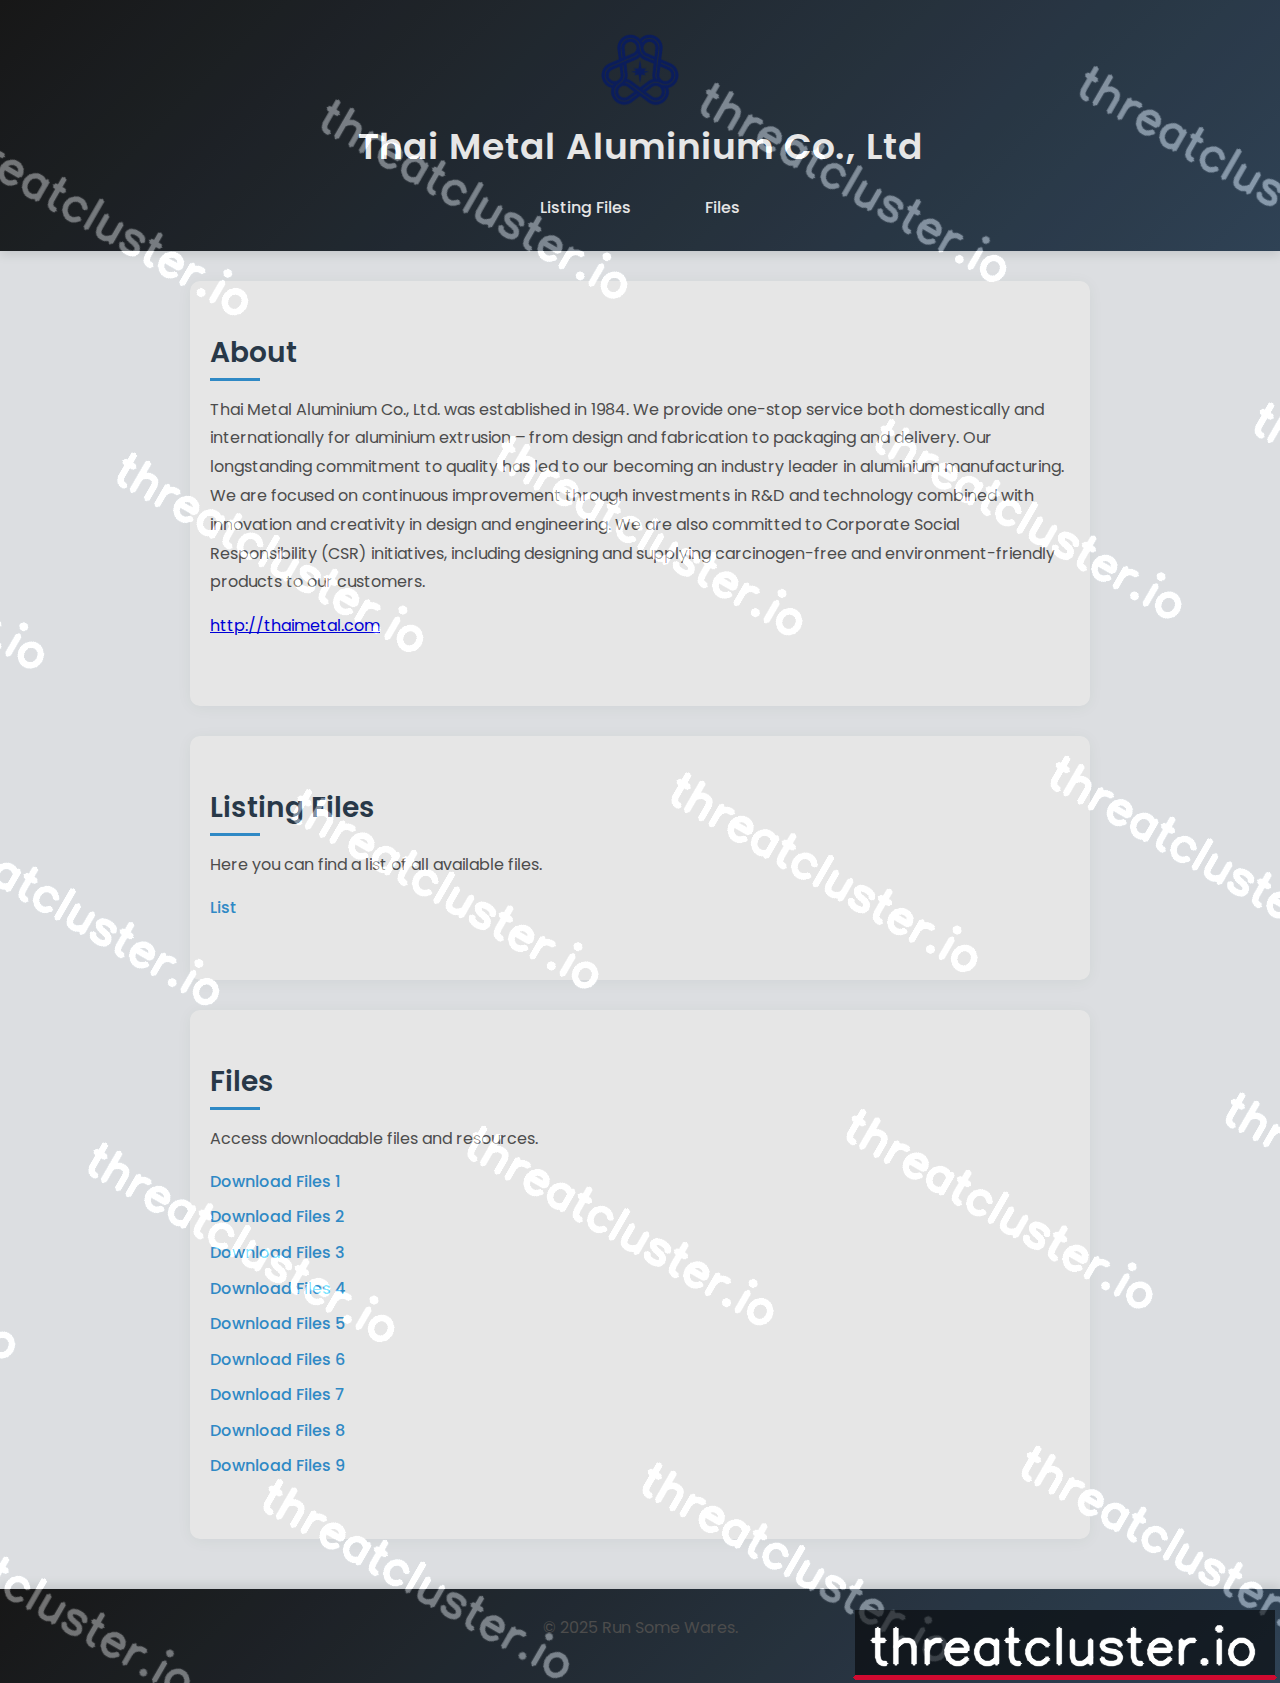Click the Listing Files section heading
Viewport: 1280px width, 1683px height.
pyautogui.click(x=292, y=807)
